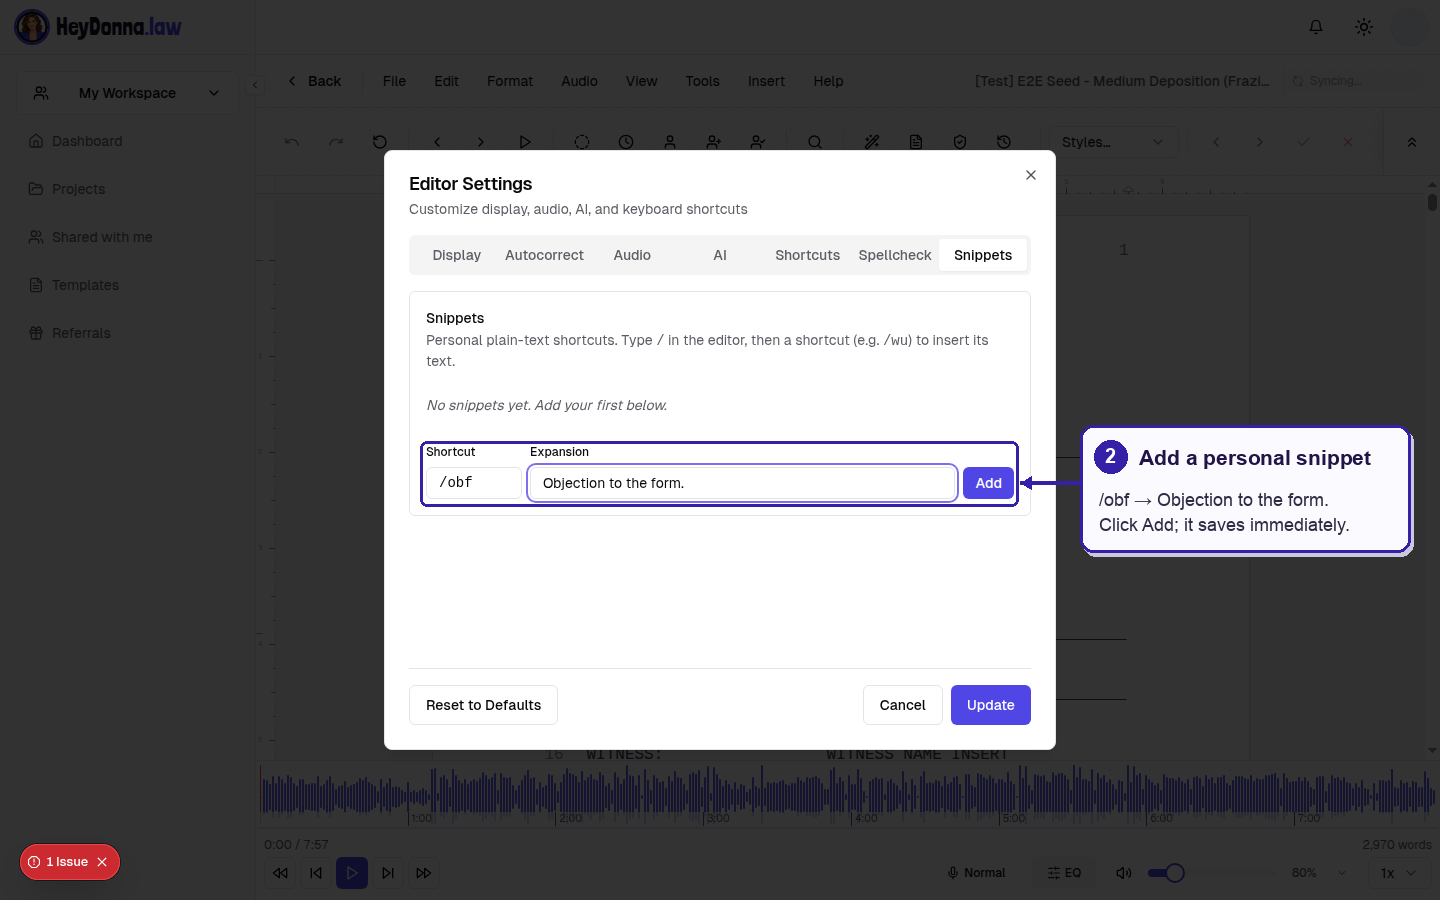The width and height of the screenshot is (1440, 900).
Task: Adjust the volume slider handle
Action: (1175, 873)
